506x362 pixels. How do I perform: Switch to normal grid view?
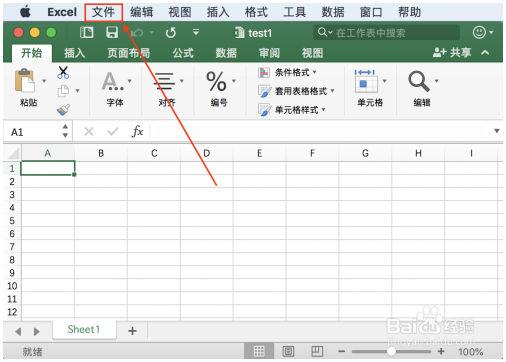(259, 351)
